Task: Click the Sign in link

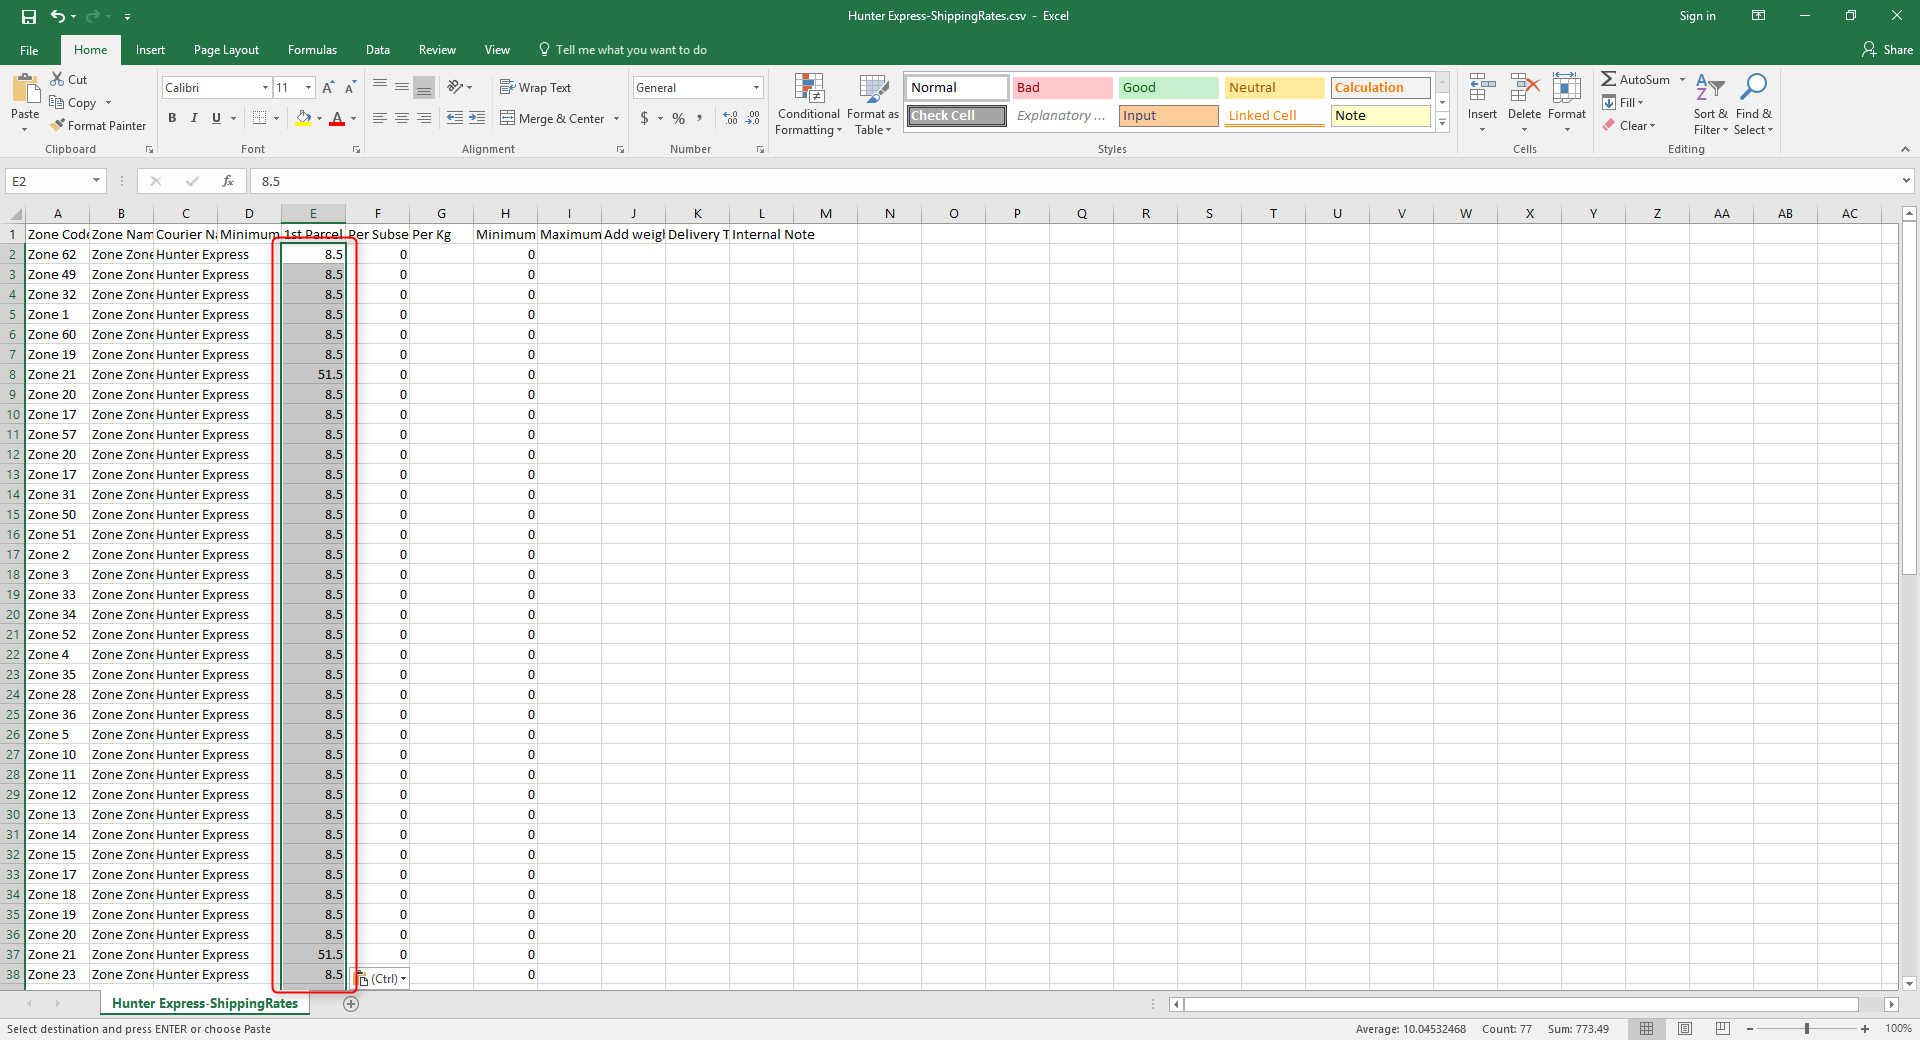Action: coord(1697,16)
